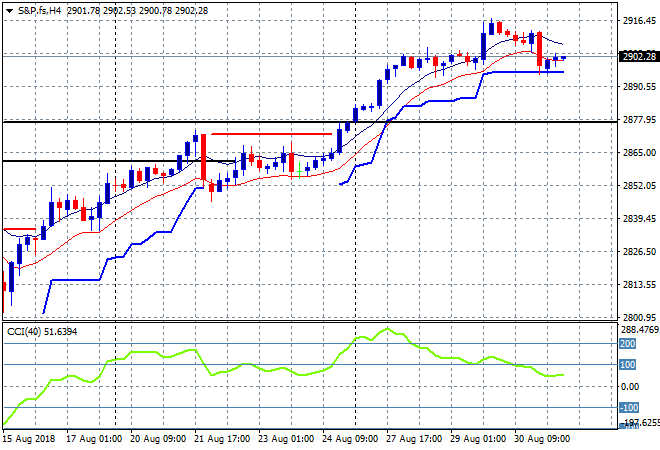Click the 2877.95 price axis label
Viewport: 660px width, 450px height.
tap(639, 120)
